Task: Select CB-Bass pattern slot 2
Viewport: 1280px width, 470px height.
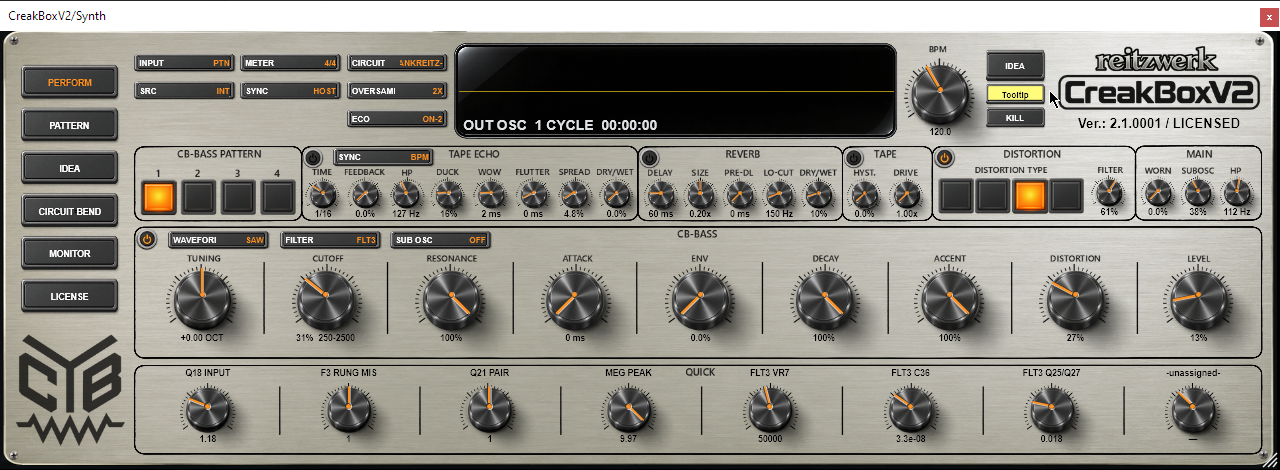Action: 198,197
